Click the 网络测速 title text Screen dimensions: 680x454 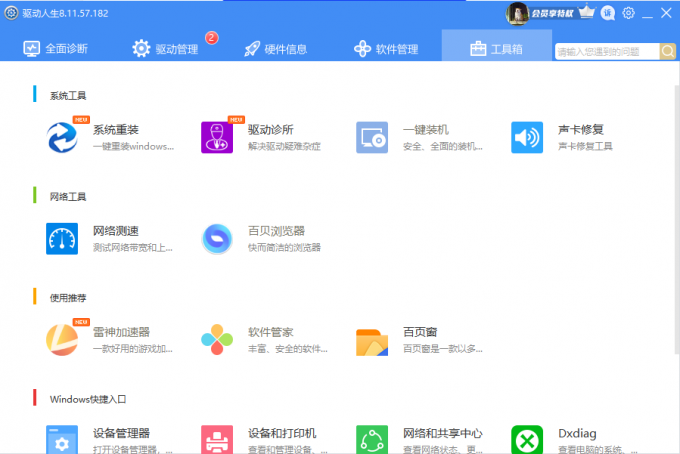[x=116, y=231]
